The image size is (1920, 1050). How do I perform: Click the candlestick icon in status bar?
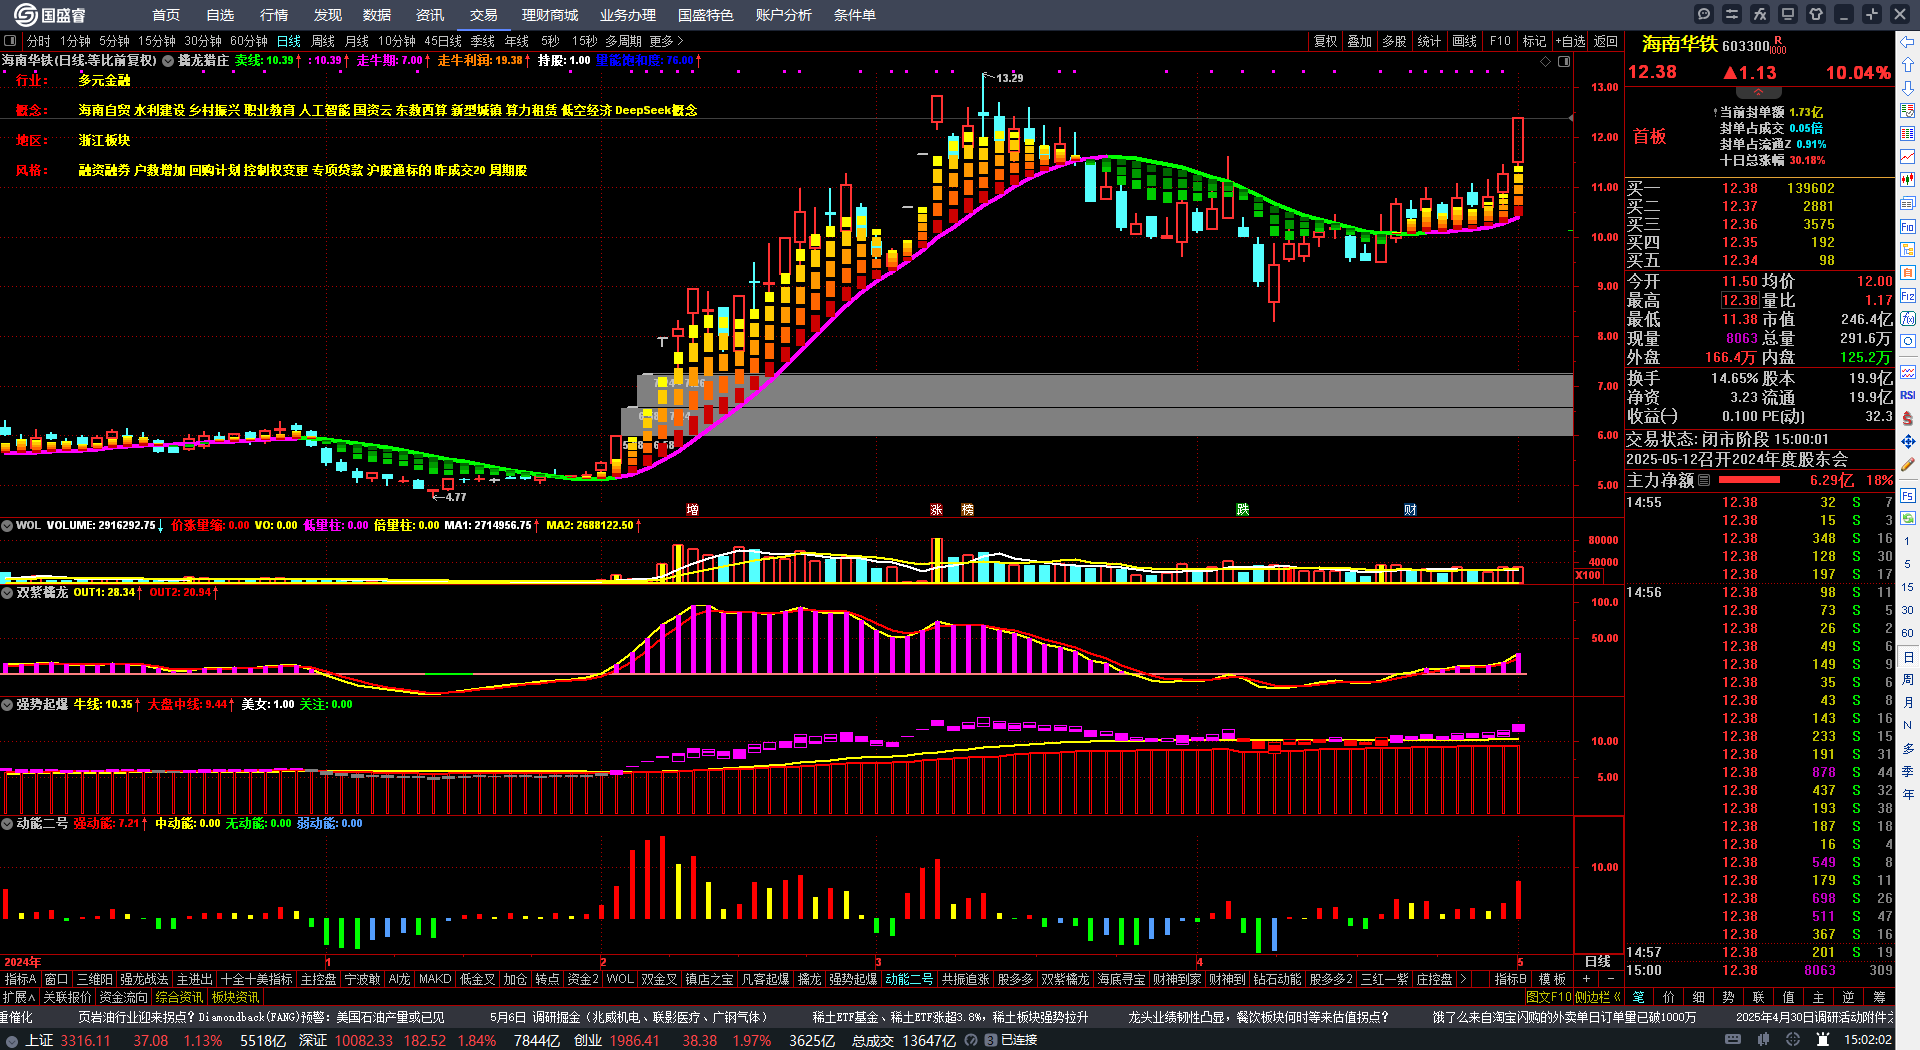(x=1763, y=1040)
